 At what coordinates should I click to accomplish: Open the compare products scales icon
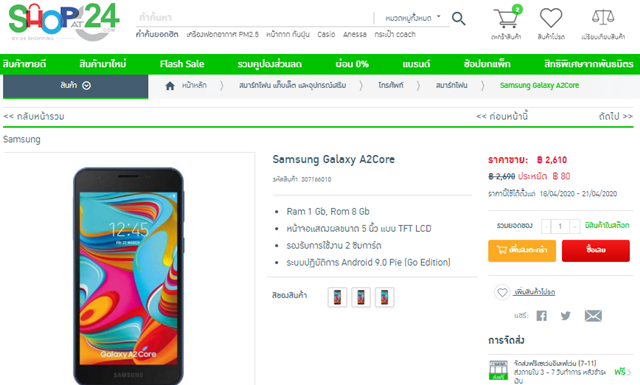pyautogui.click(x=603, y=17)
